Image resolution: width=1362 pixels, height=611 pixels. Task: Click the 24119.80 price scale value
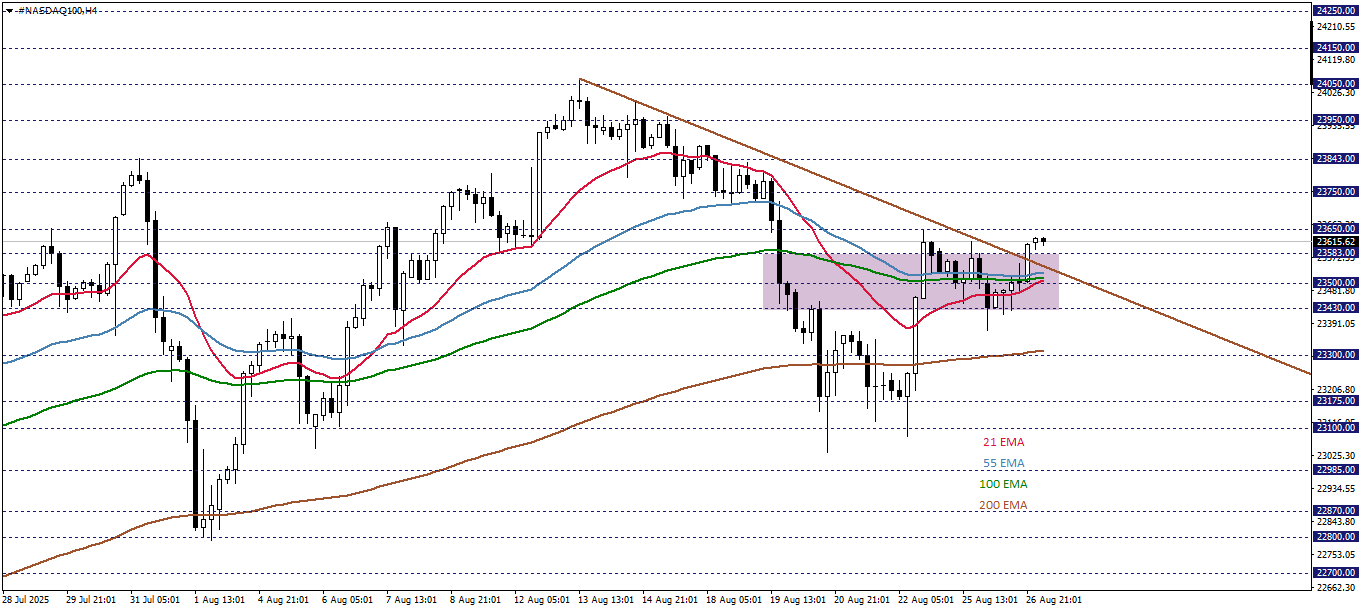point(1336,60)
